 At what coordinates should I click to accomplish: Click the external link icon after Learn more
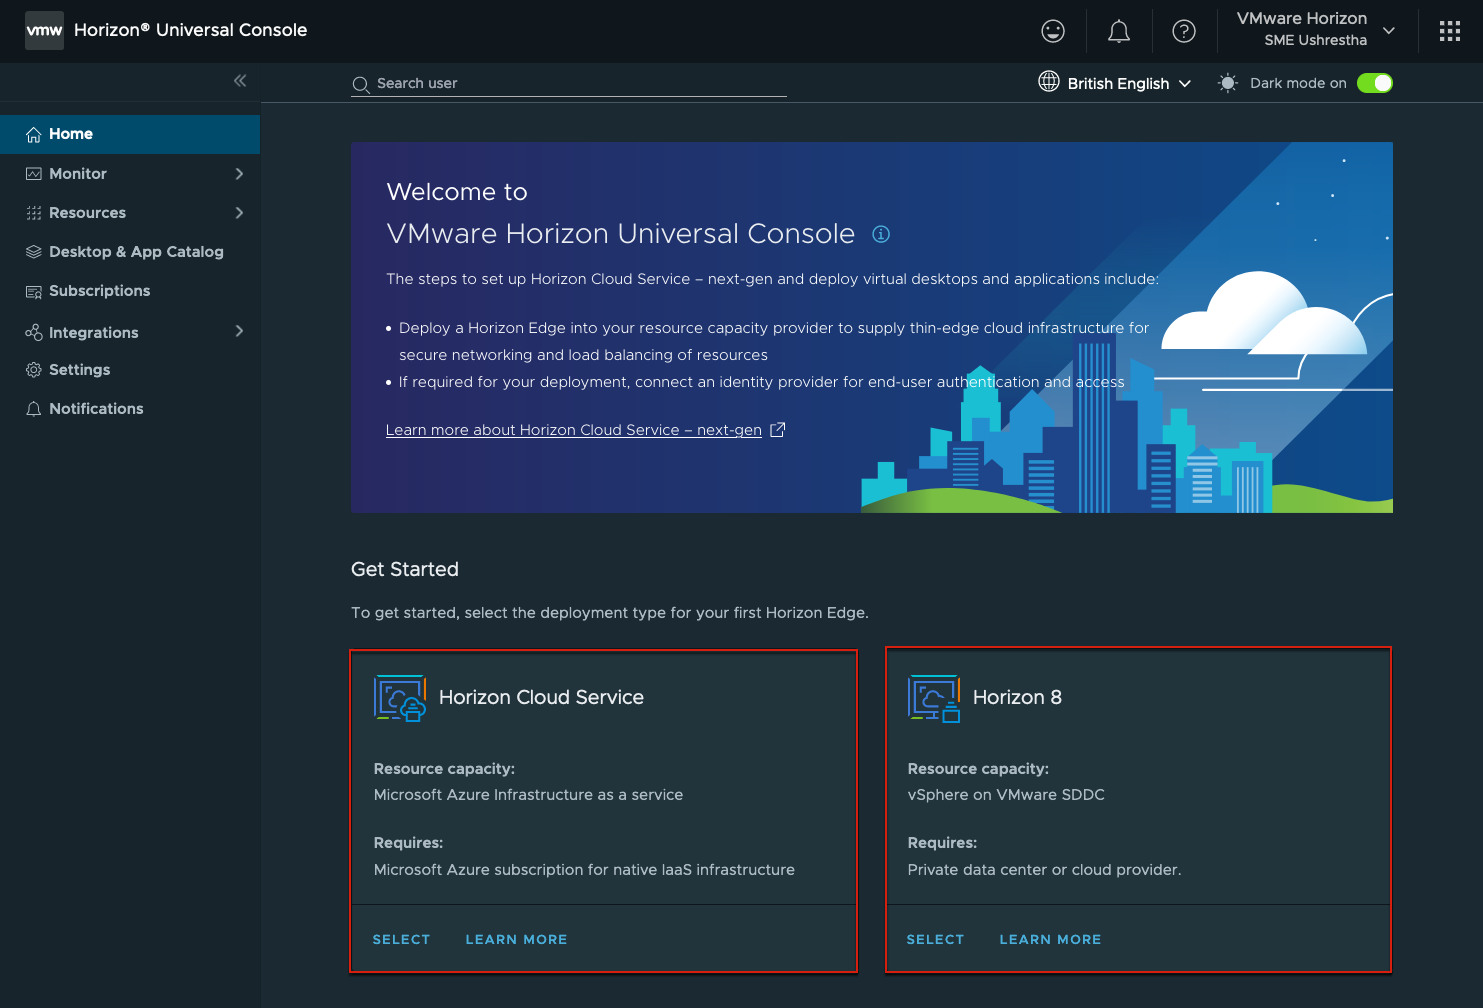point(778,429)
